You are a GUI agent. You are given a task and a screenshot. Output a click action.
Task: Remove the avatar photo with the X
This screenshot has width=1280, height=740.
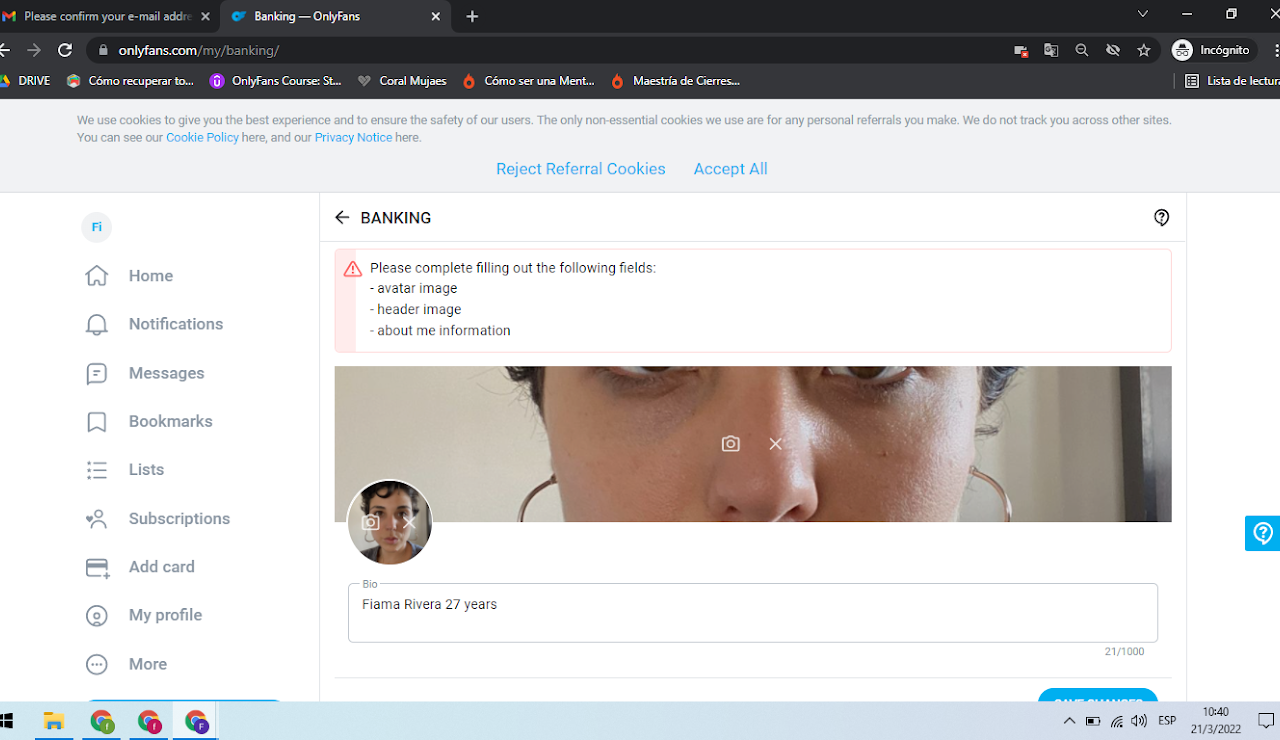coord(409,522)
